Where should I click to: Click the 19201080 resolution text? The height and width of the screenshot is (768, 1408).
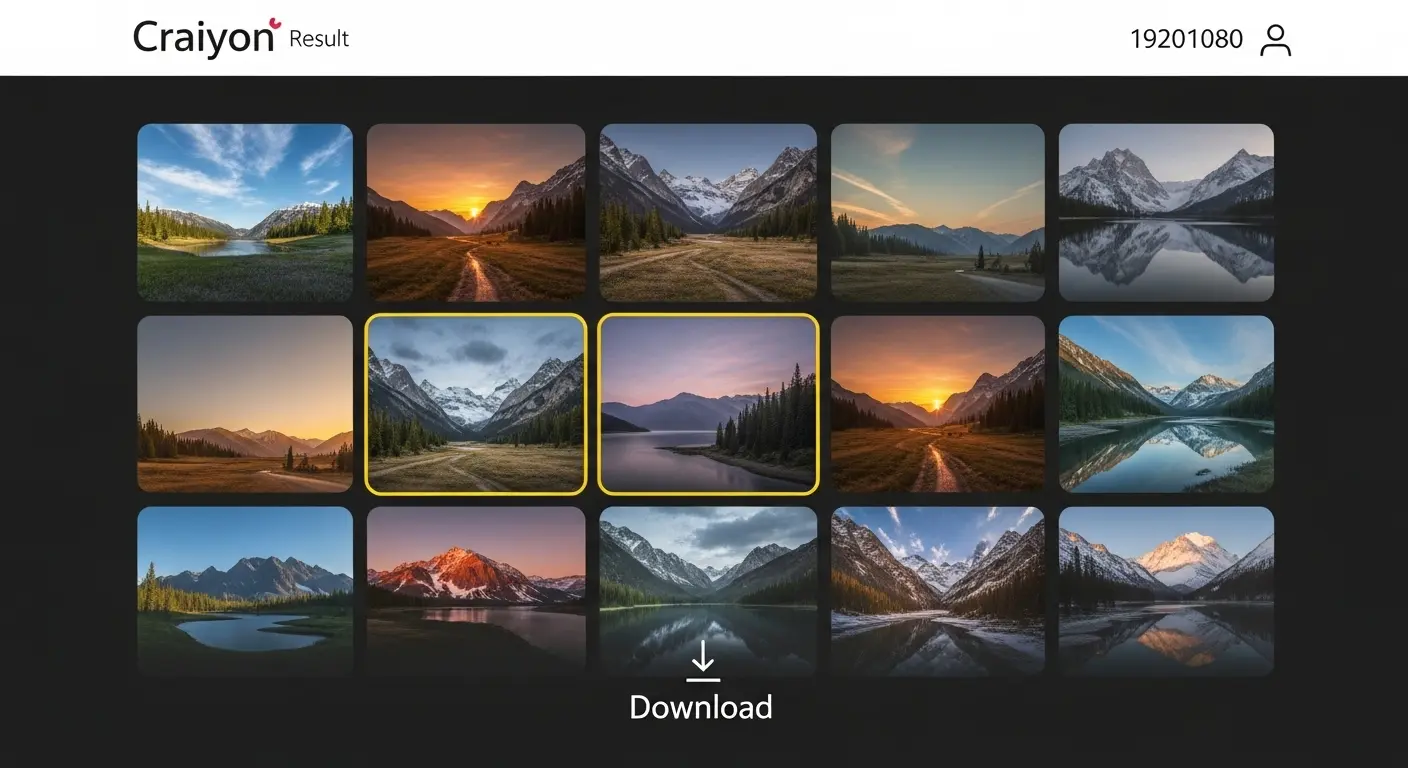(x=1186, y=40)
